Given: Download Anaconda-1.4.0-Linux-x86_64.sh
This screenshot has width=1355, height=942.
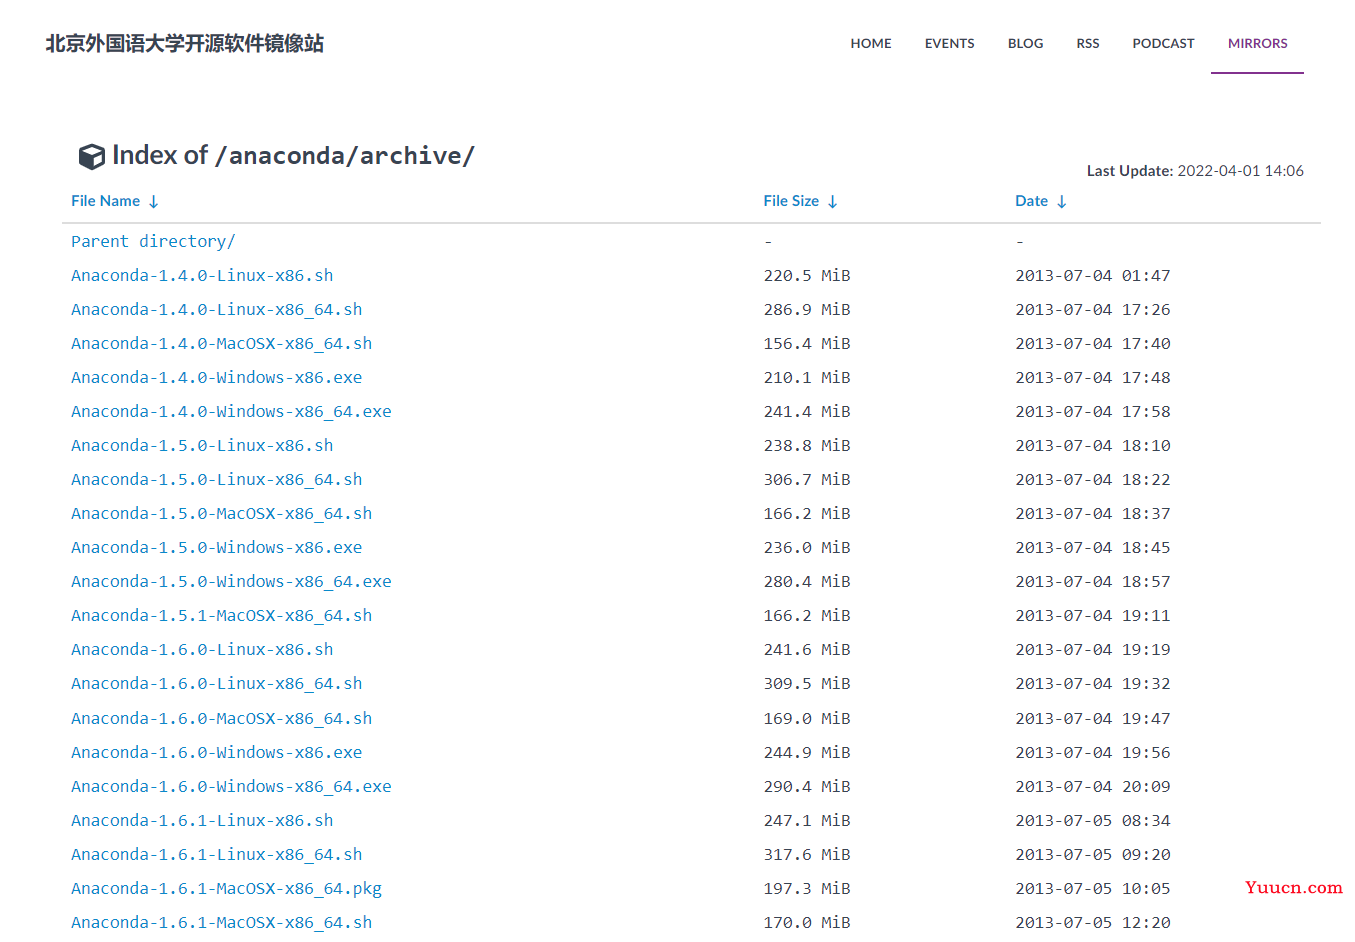Looking at the screenshot, I should [x=217, y=309].
